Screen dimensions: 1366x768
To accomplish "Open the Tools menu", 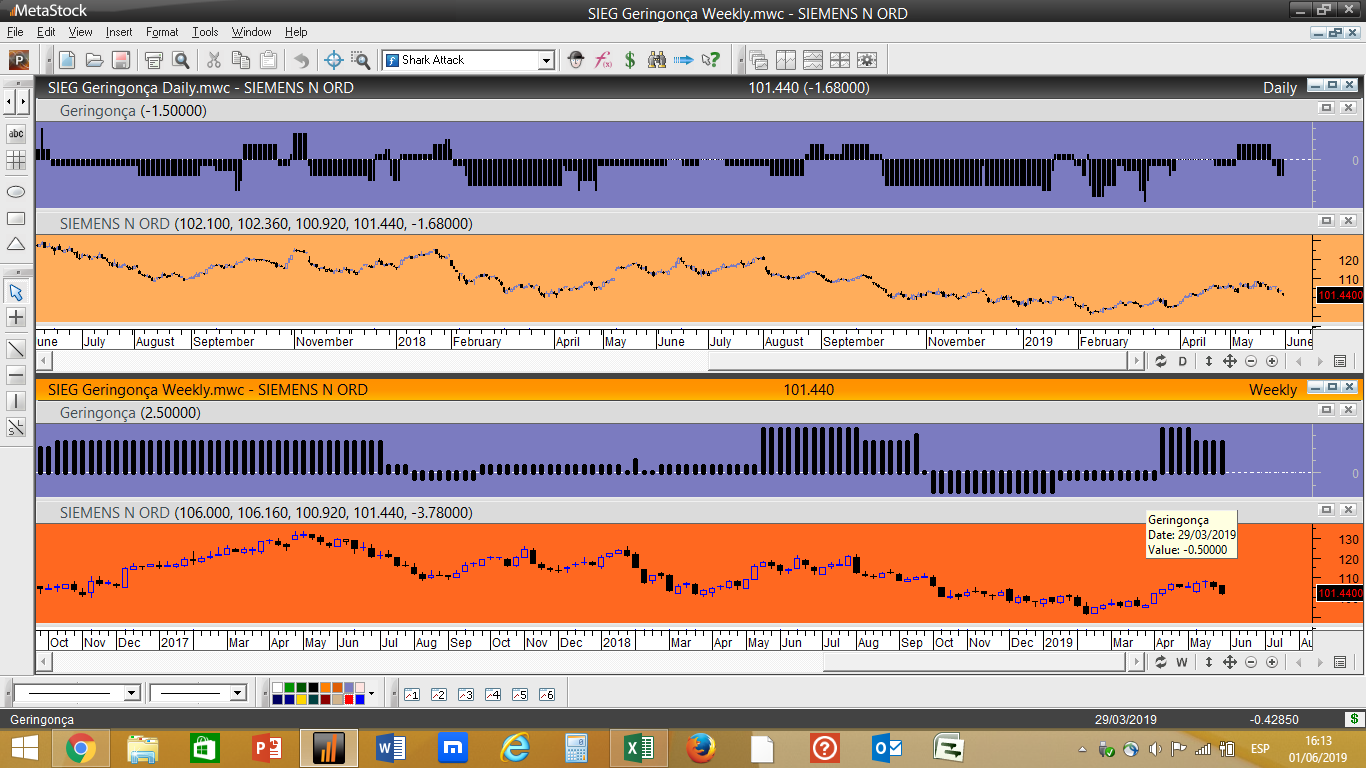I will point(205,32).
